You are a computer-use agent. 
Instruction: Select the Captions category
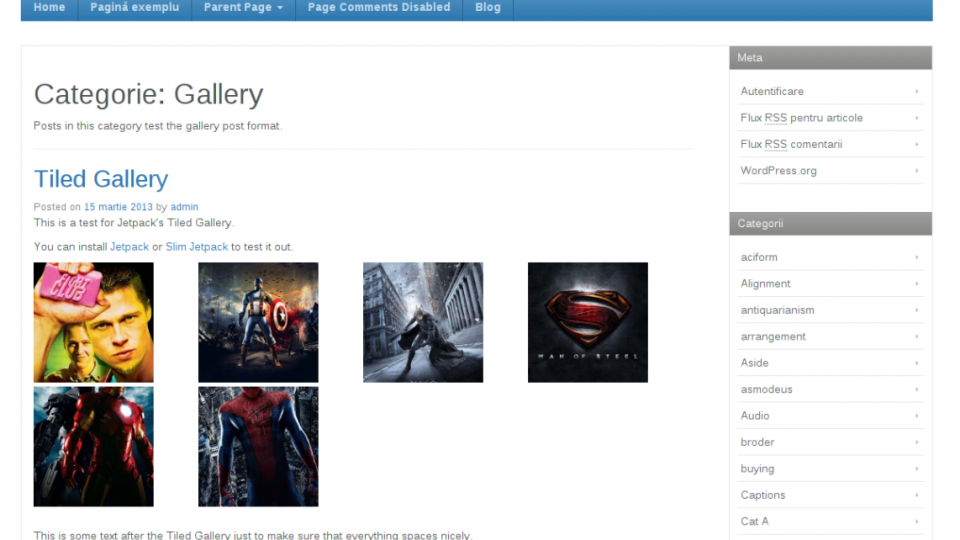pyautogui.click(x=762, y=495)
